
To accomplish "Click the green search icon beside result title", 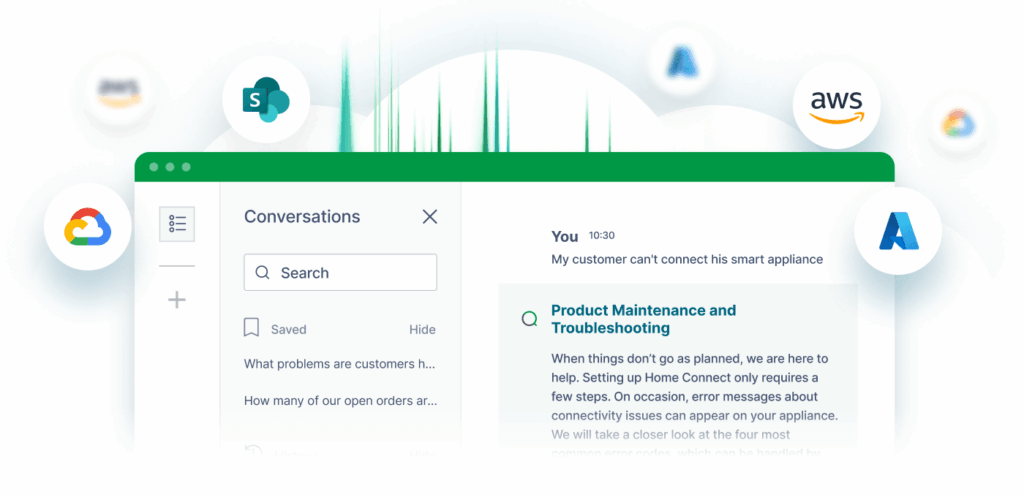I will (530, 319).
